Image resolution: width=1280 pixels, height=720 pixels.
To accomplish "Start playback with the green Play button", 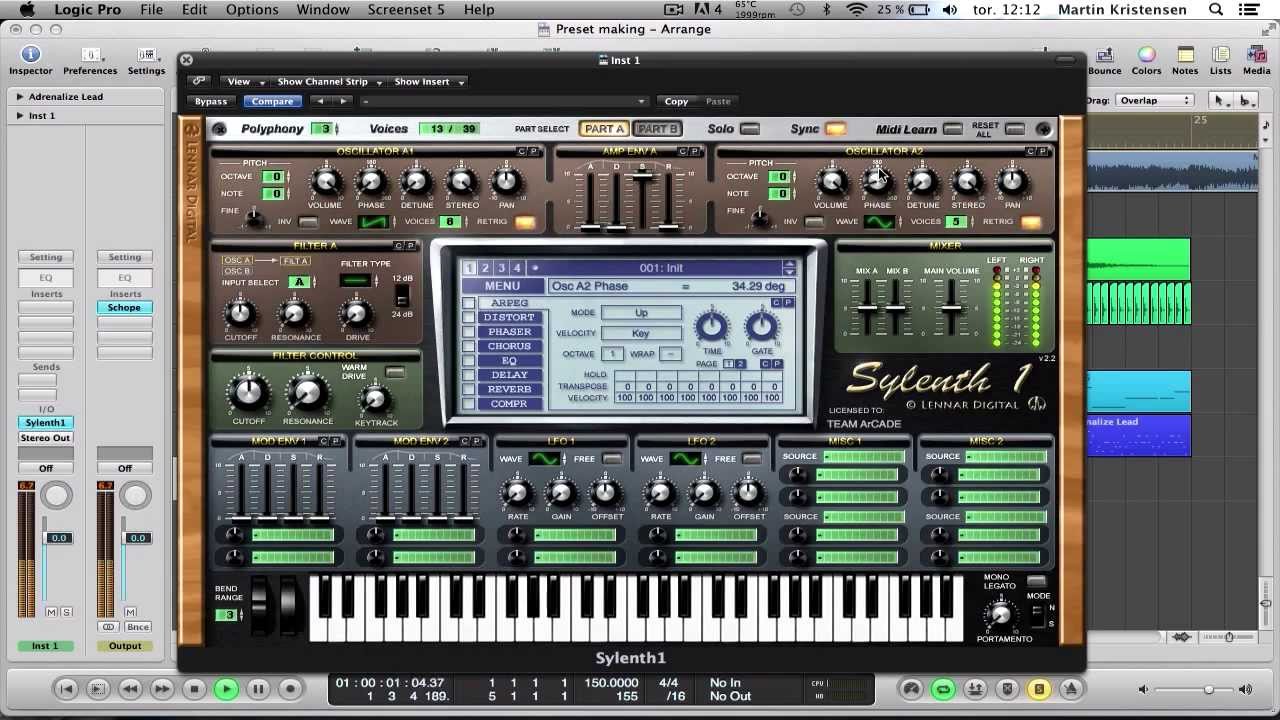I will point(226,688).
